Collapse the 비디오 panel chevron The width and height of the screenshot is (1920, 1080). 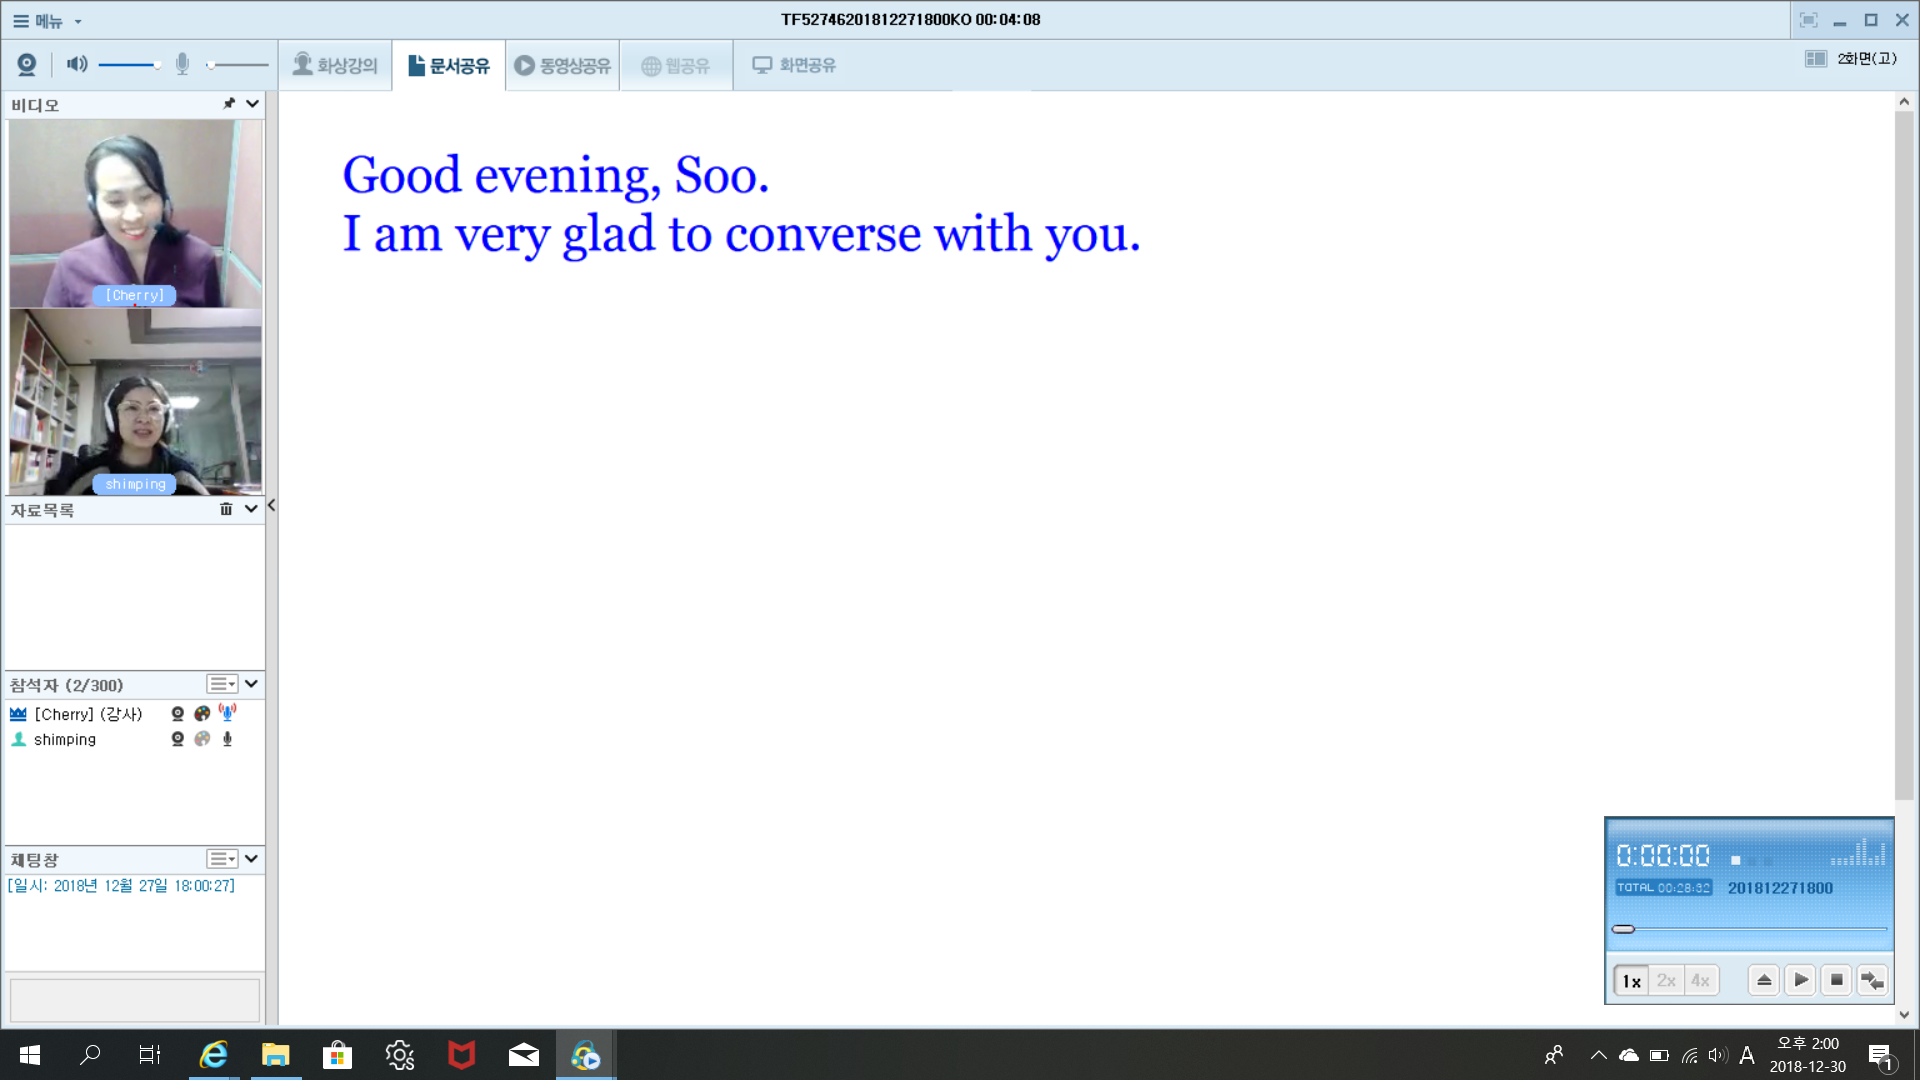(252, 103)
